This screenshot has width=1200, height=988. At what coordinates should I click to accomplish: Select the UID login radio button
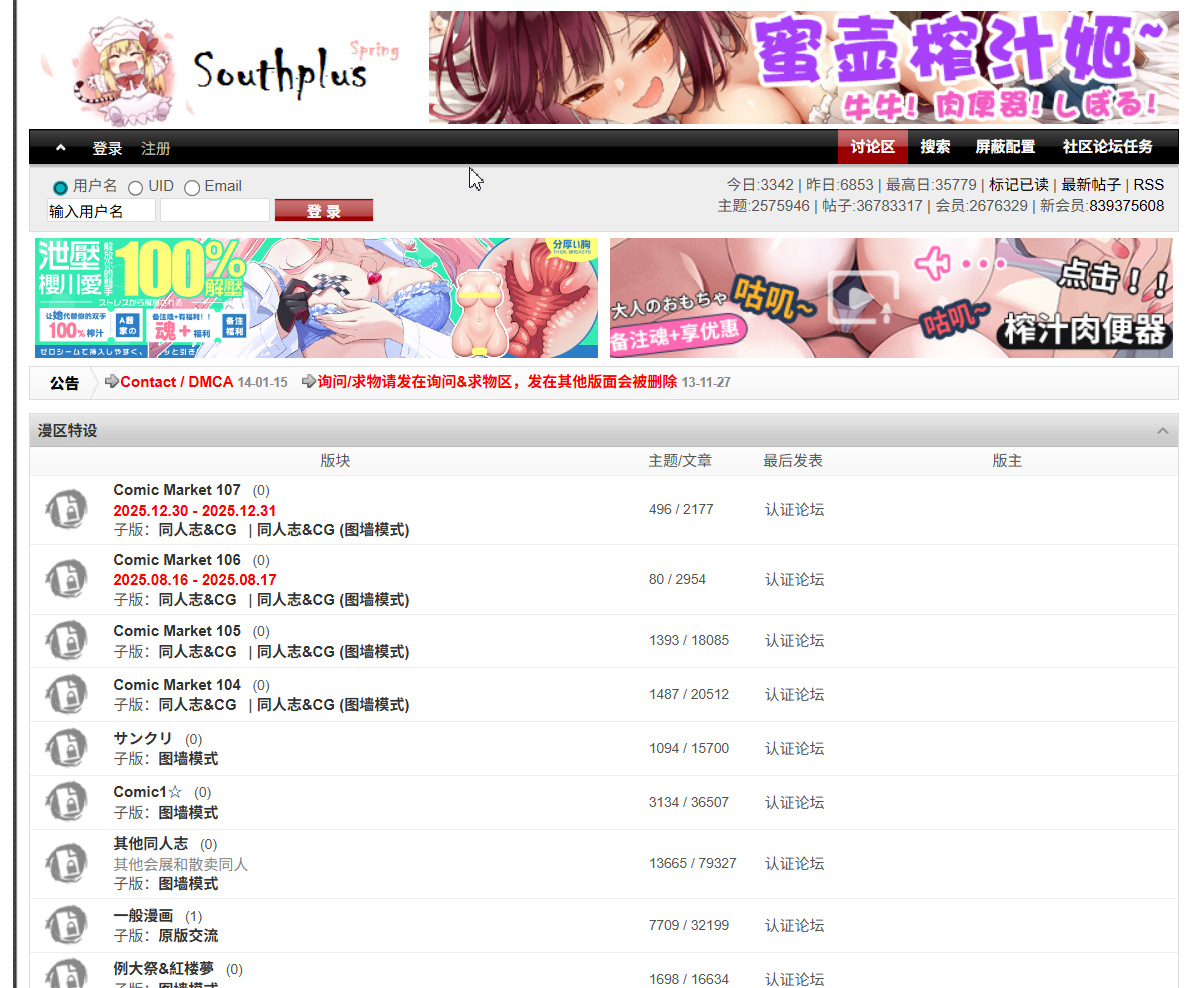point(135,186)
